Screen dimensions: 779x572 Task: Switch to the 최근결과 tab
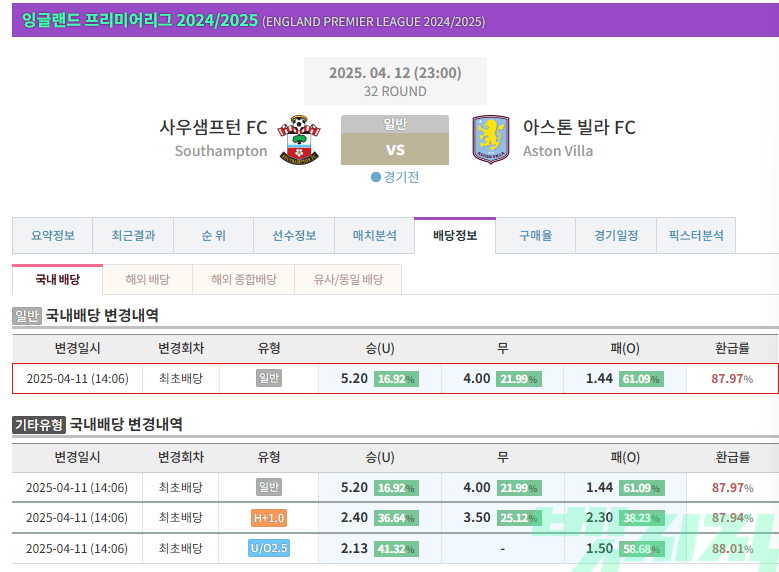point(133,236)
